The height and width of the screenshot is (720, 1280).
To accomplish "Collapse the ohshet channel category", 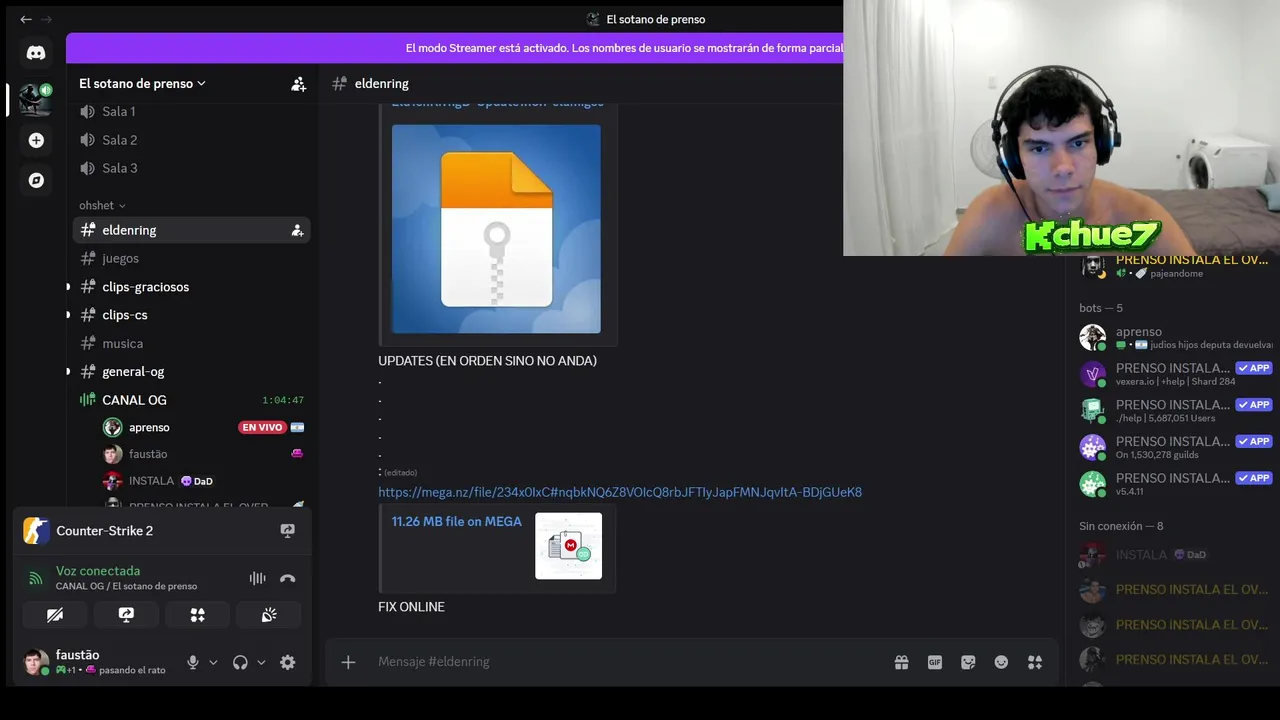I will click(x=102, y=206).
